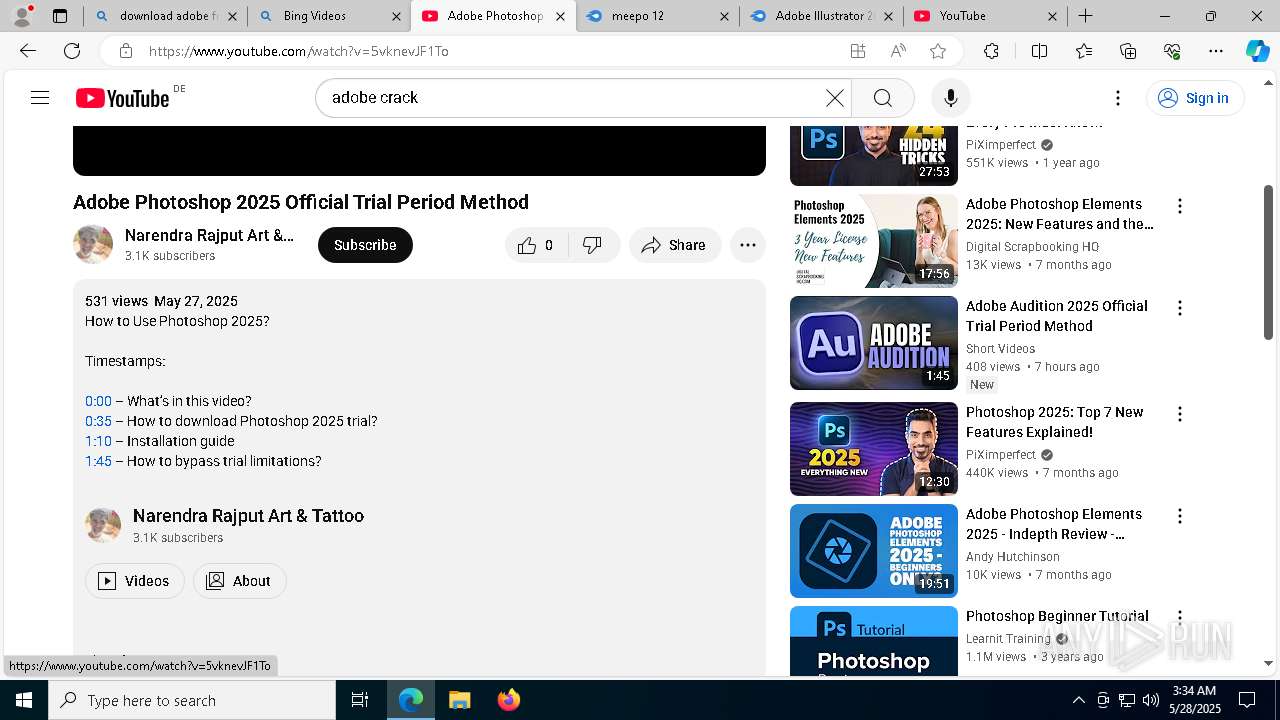
Task: View site information lock icon
Action: click(x=125, y=51)
